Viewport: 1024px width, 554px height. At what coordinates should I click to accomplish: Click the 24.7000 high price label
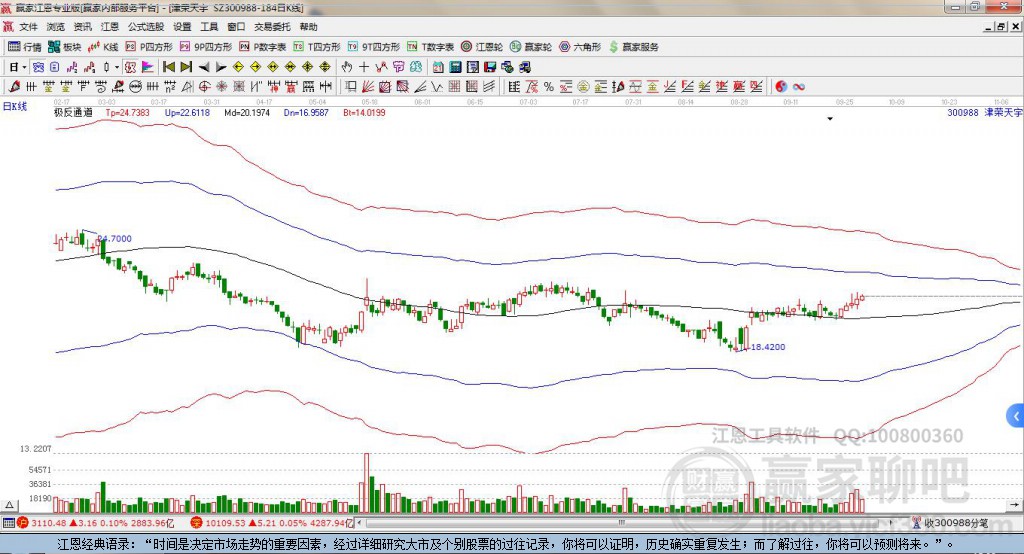[115, 238]
